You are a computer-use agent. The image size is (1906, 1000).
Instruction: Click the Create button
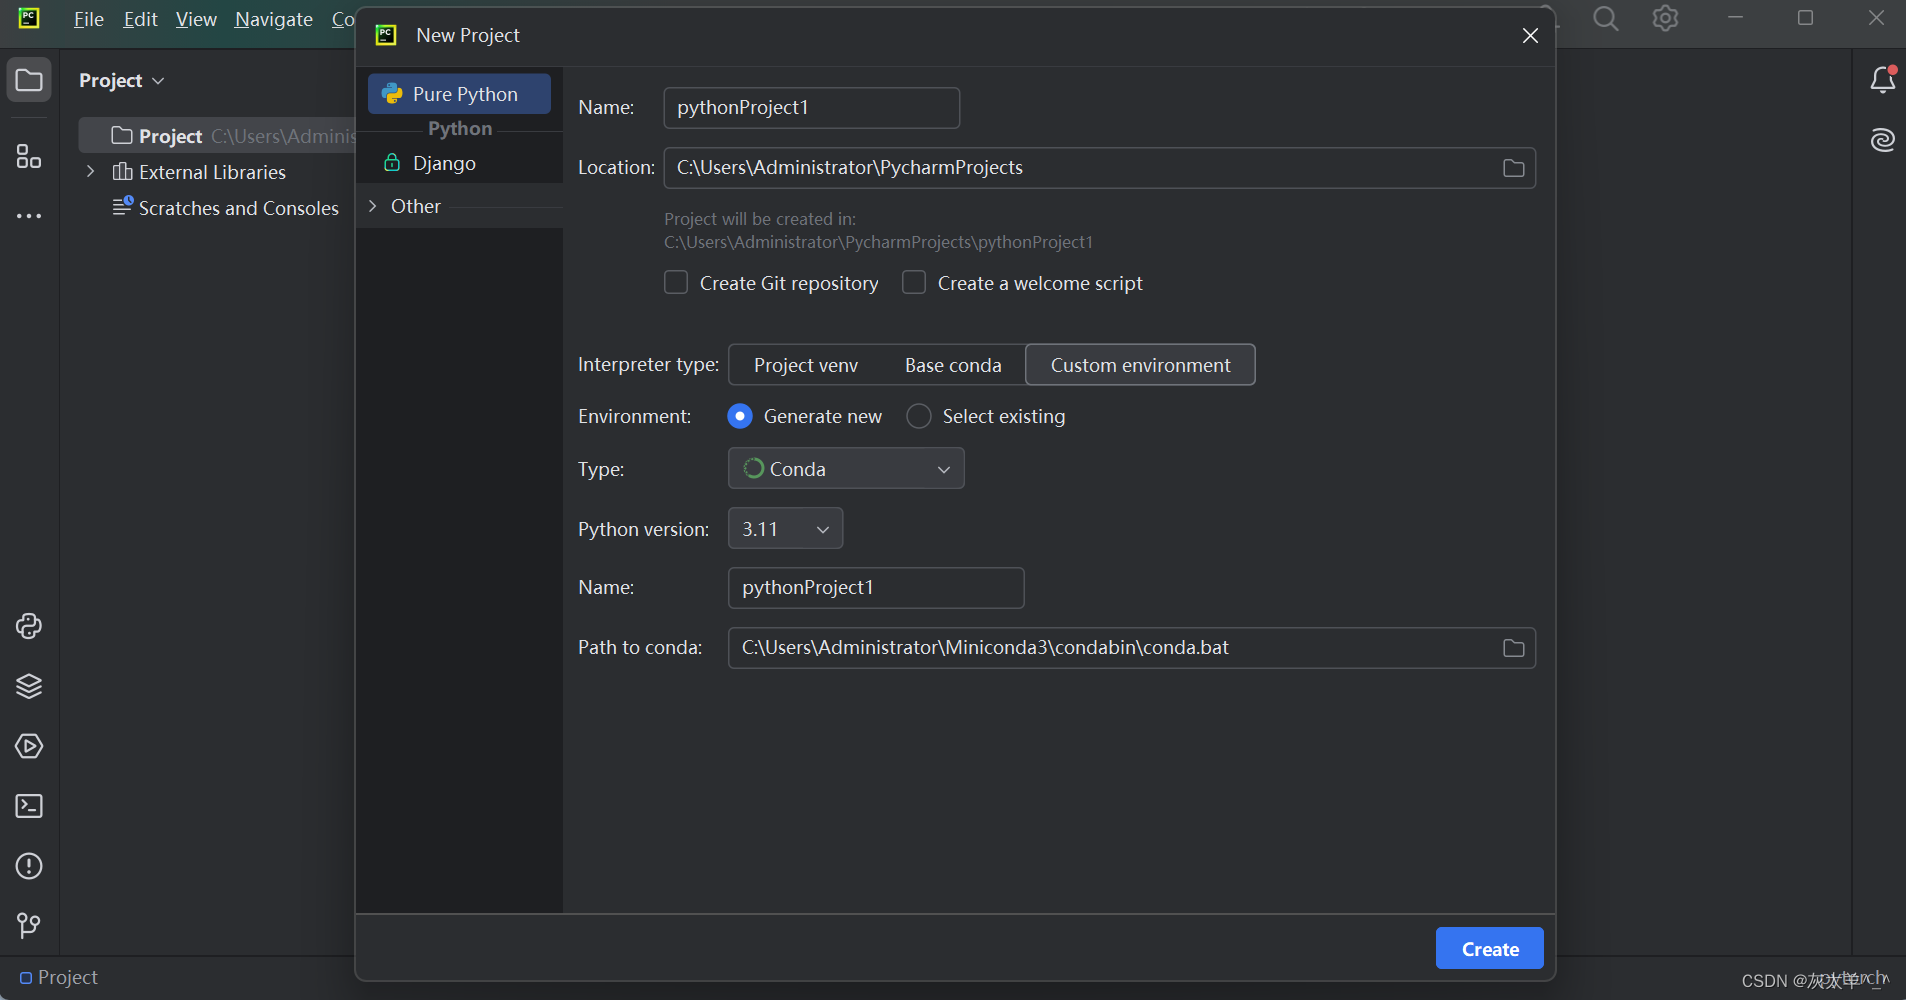click(1490, 948)
